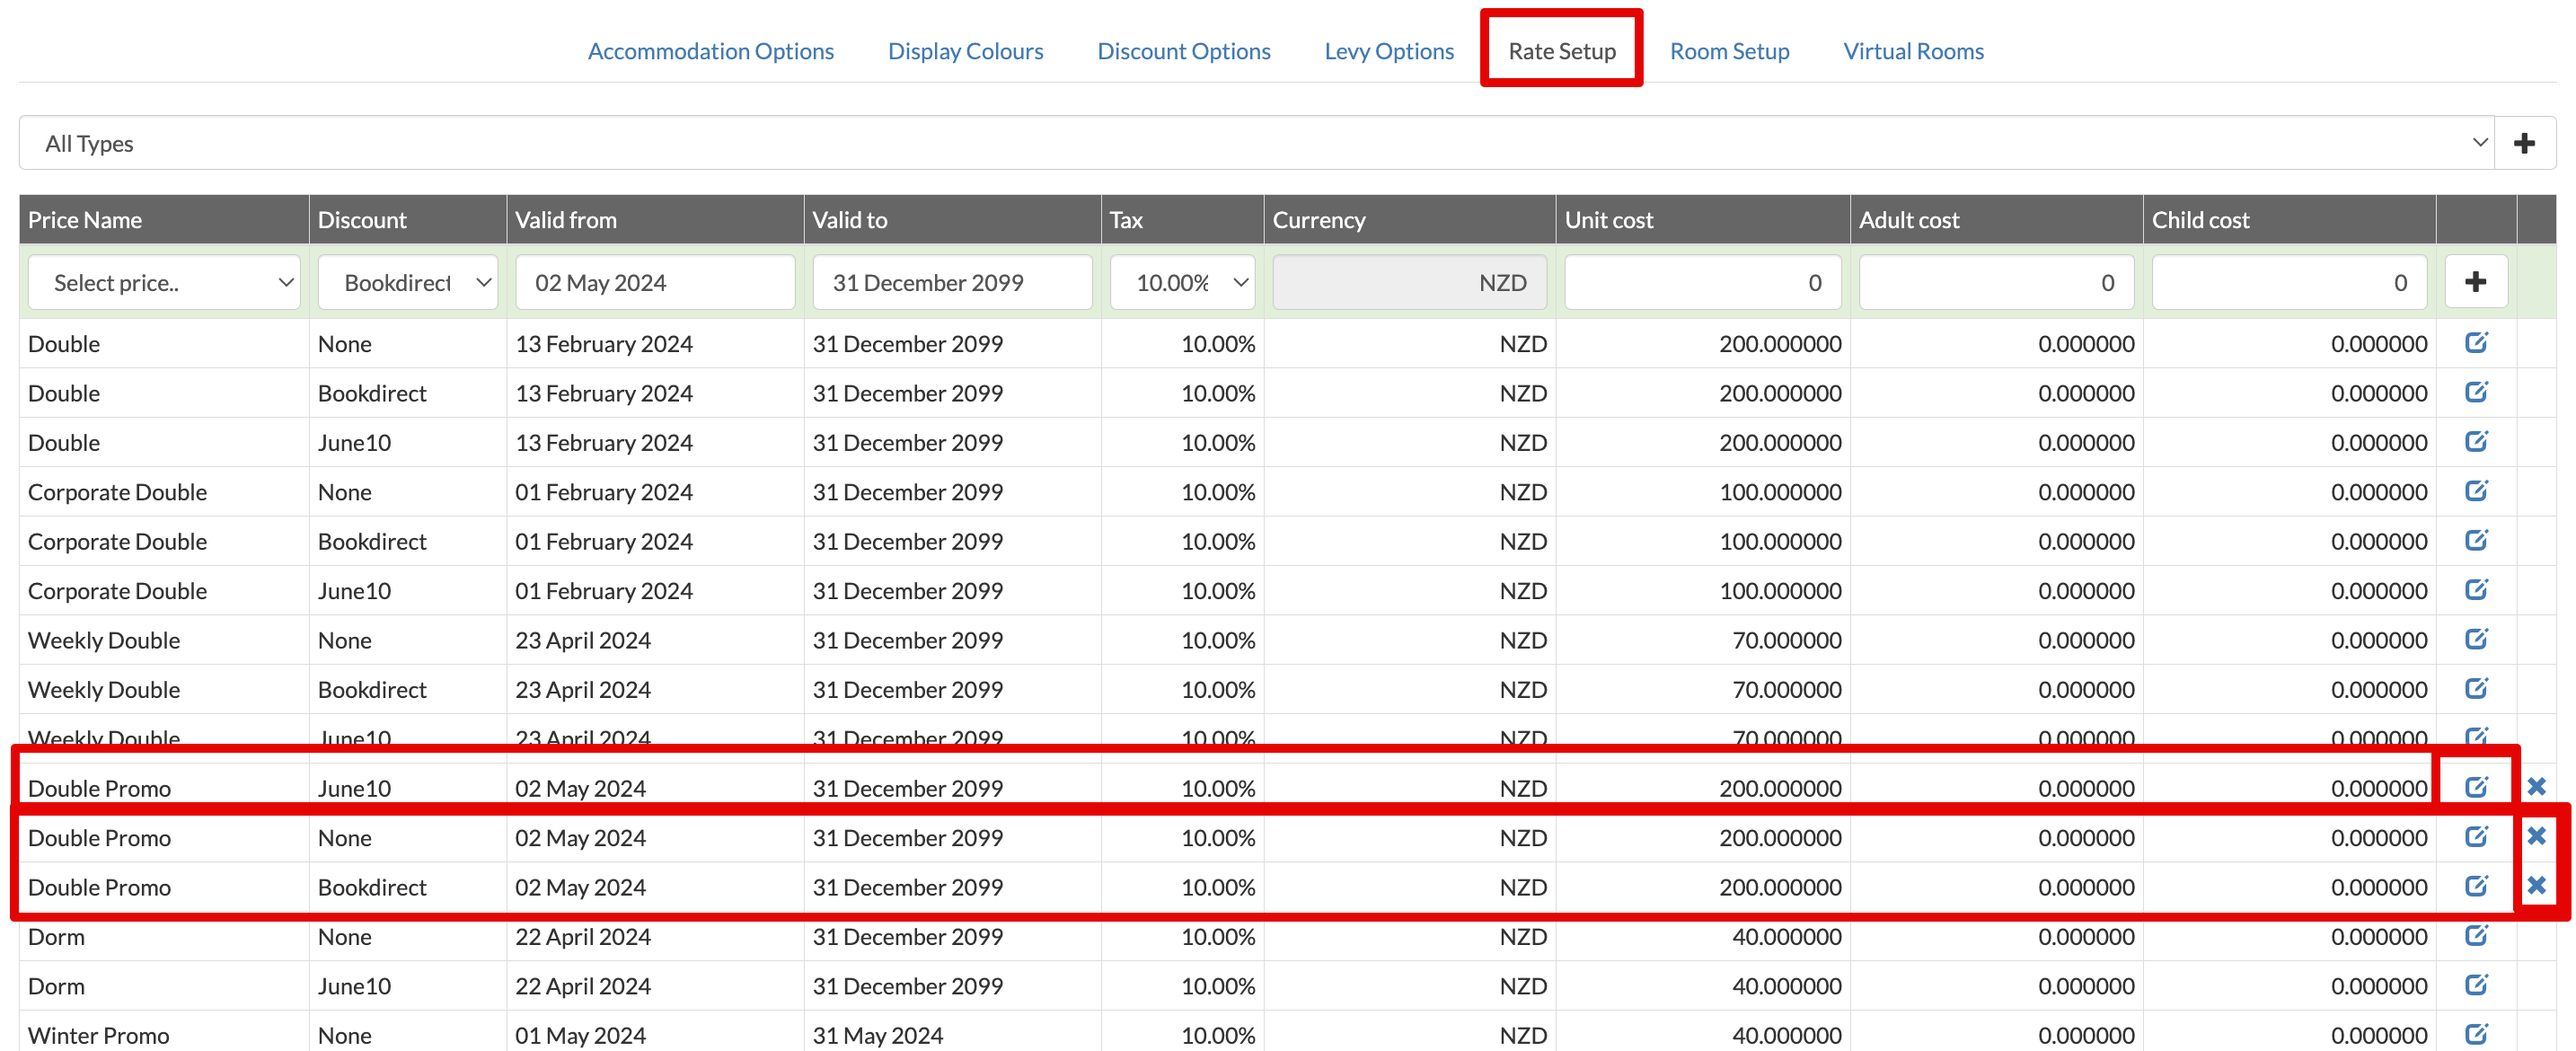The width and height of the screenshot is (2576, 1051).
Task: Expand the All Types filter dropdown
Action: tap(1256, 143)
